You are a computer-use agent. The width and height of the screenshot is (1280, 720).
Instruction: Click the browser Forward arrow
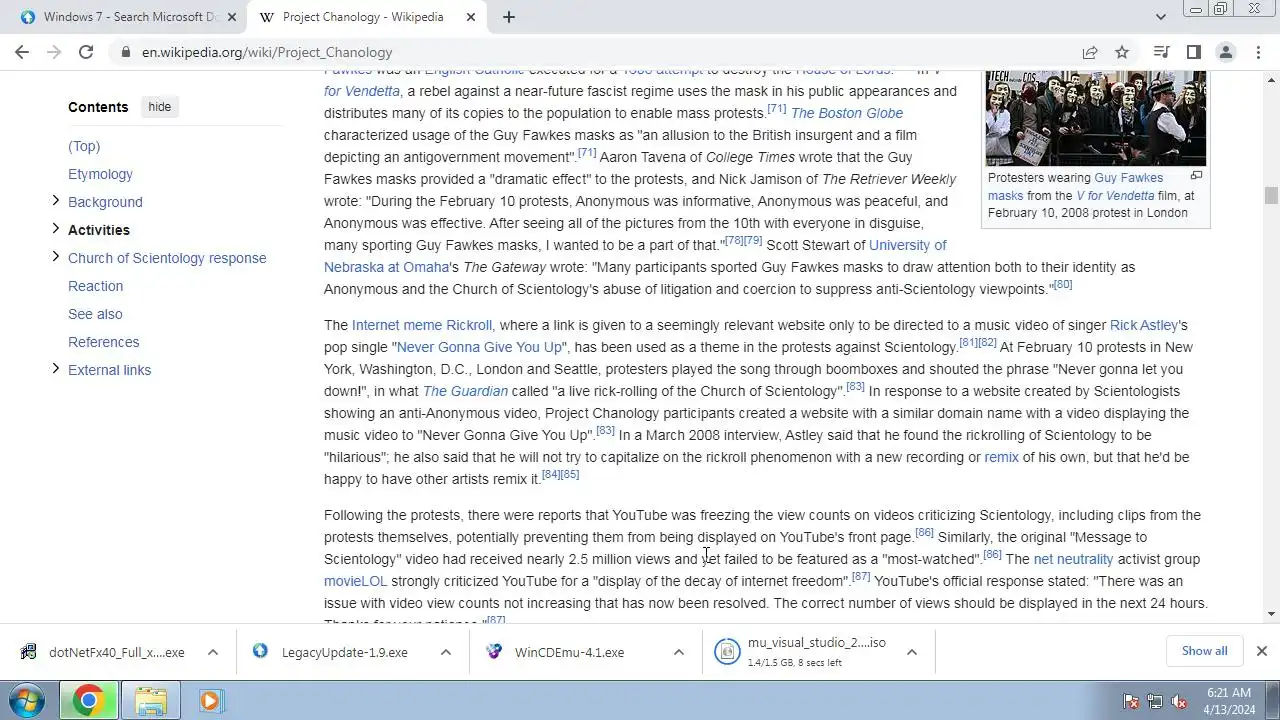click(x=54, y=52)
